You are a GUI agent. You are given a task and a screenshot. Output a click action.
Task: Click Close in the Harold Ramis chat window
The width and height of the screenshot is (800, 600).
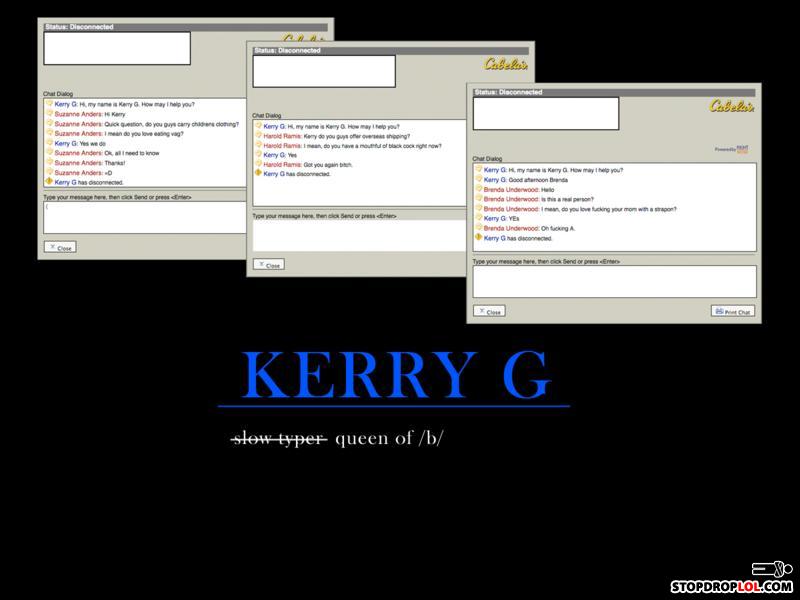(x=269, y=265)
